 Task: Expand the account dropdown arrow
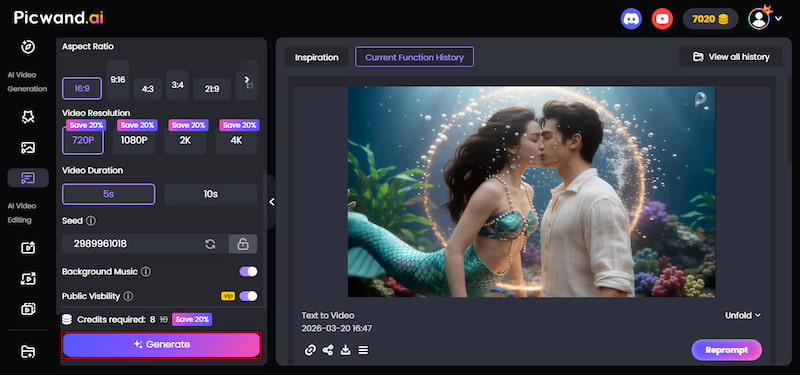[x=778, y=19]
